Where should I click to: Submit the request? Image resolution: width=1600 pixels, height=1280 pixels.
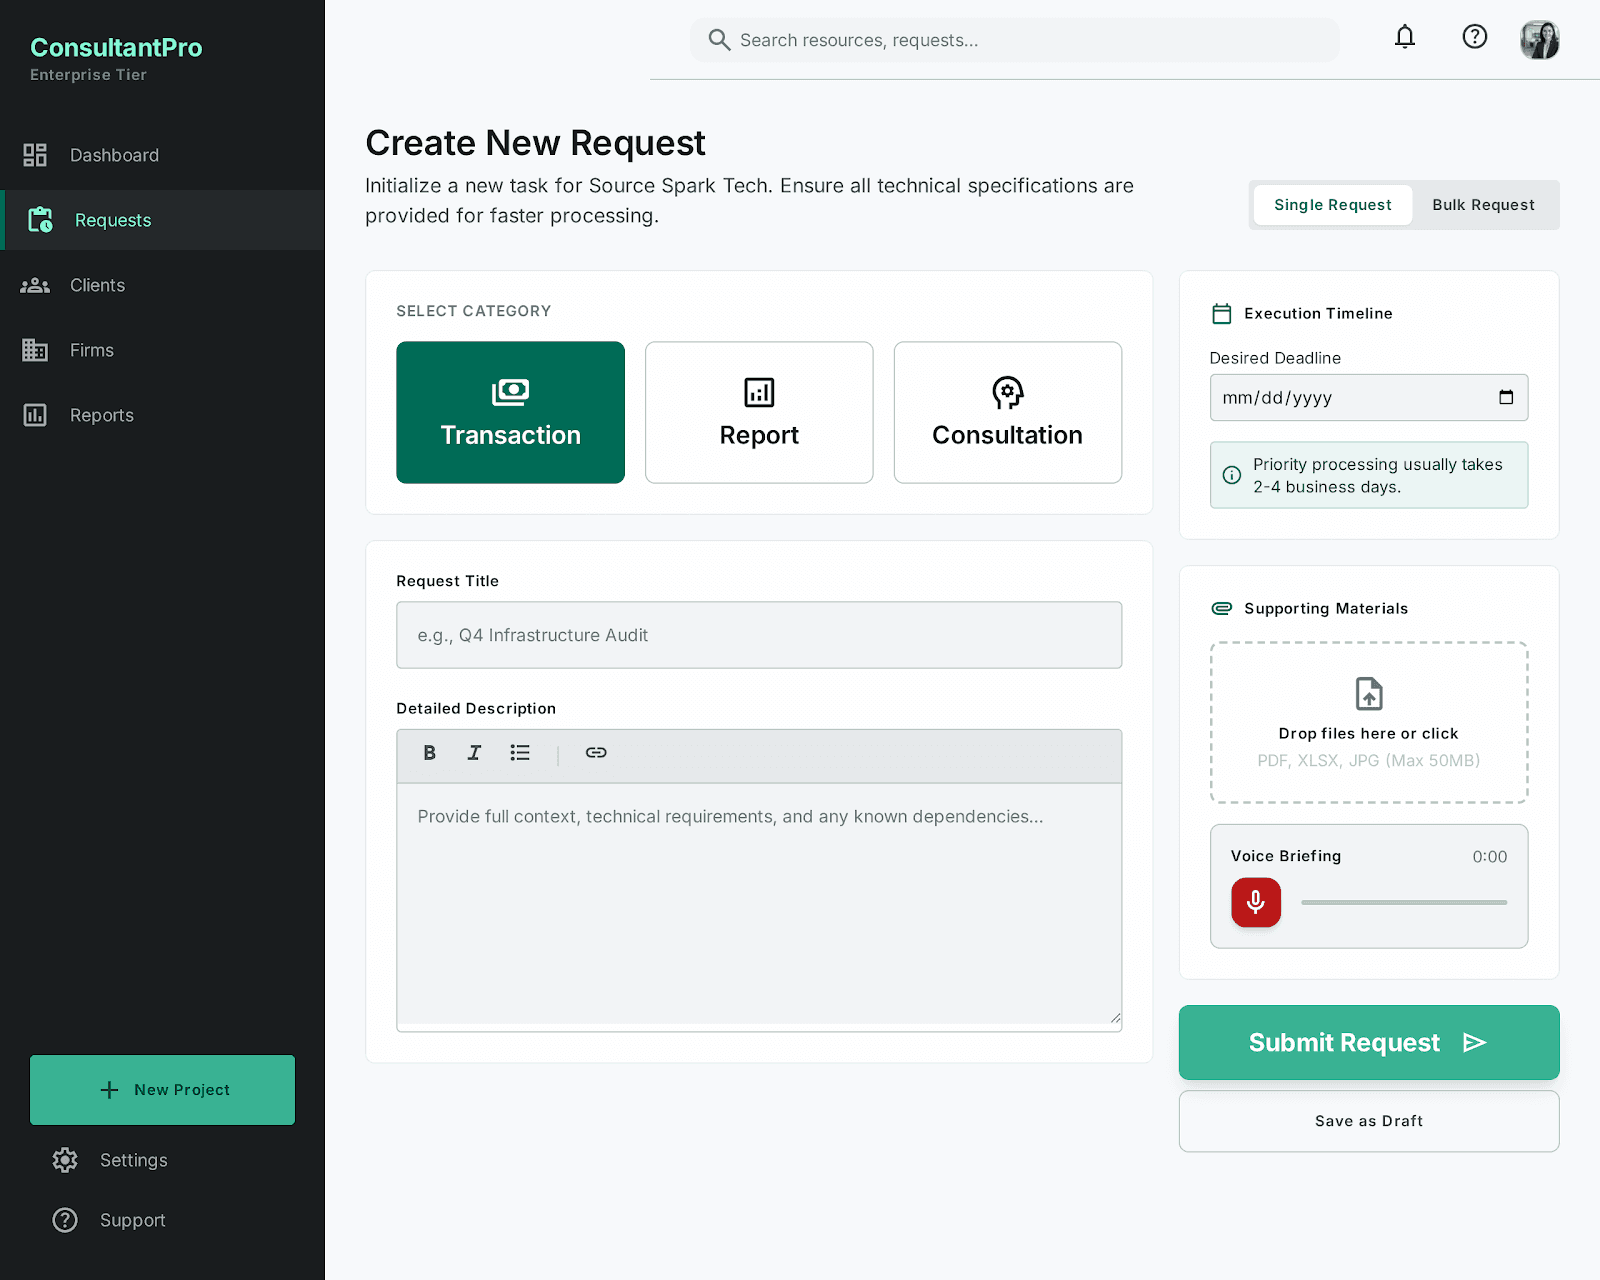click(x=1369, y=1042)
